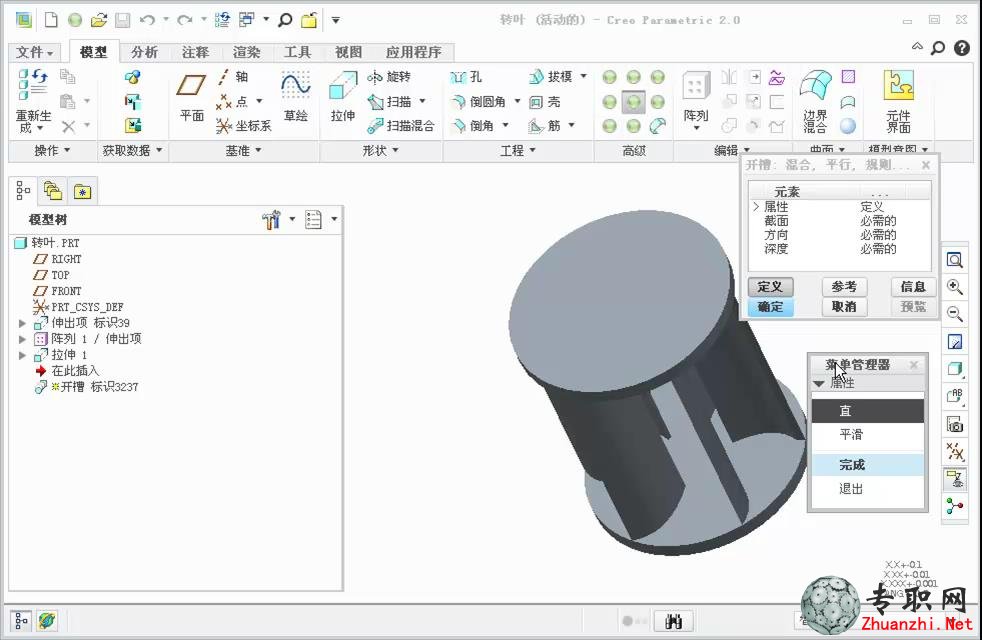Screen dimensions: 982x640
Task: Select the 扫描混合 (Swept Blend) tool
Action: (x=401, y=126)
